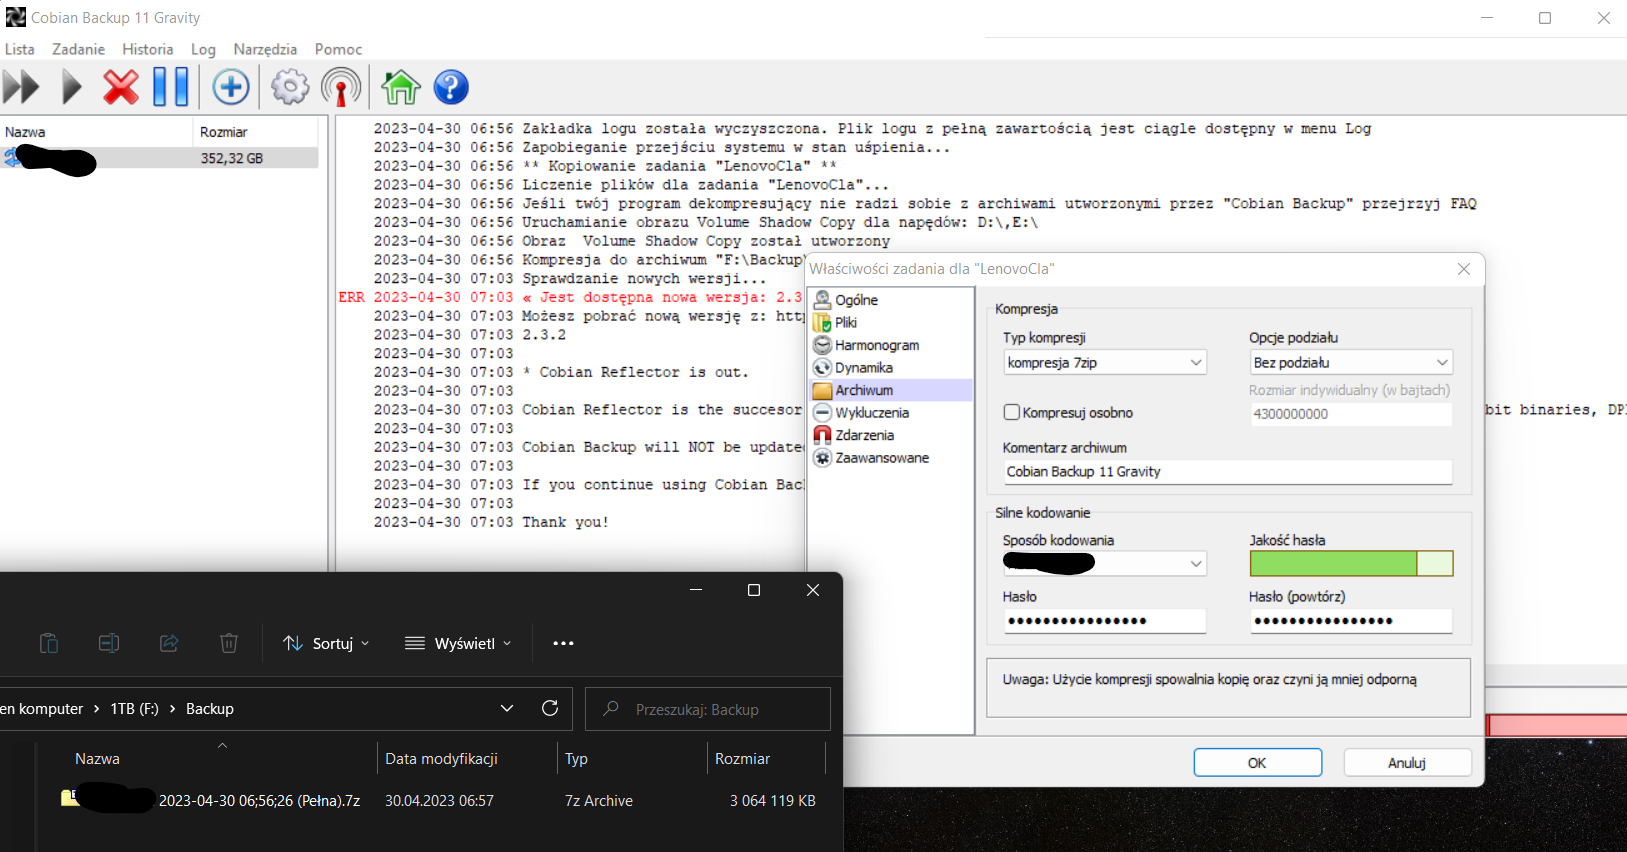
Task: Enable the Kompresuj osobno checkbox
Action: (x=1012, y=412)
